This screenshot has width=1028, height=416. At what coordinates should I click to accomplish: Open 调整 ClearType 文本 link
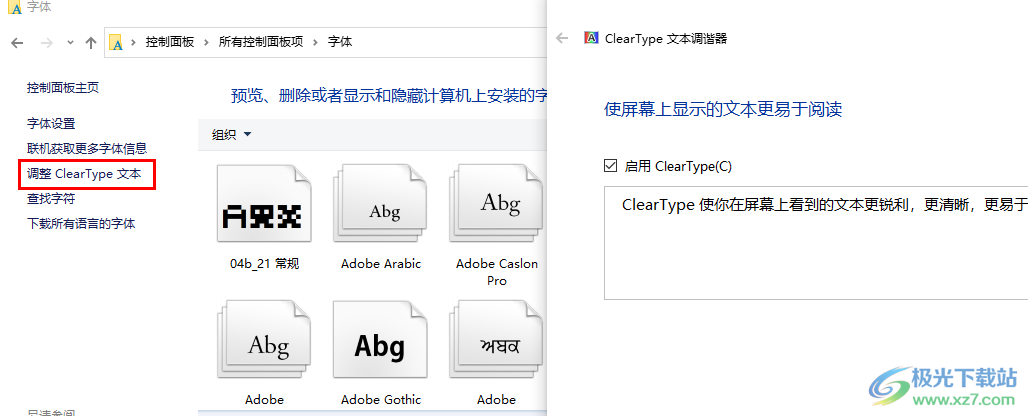84,174
